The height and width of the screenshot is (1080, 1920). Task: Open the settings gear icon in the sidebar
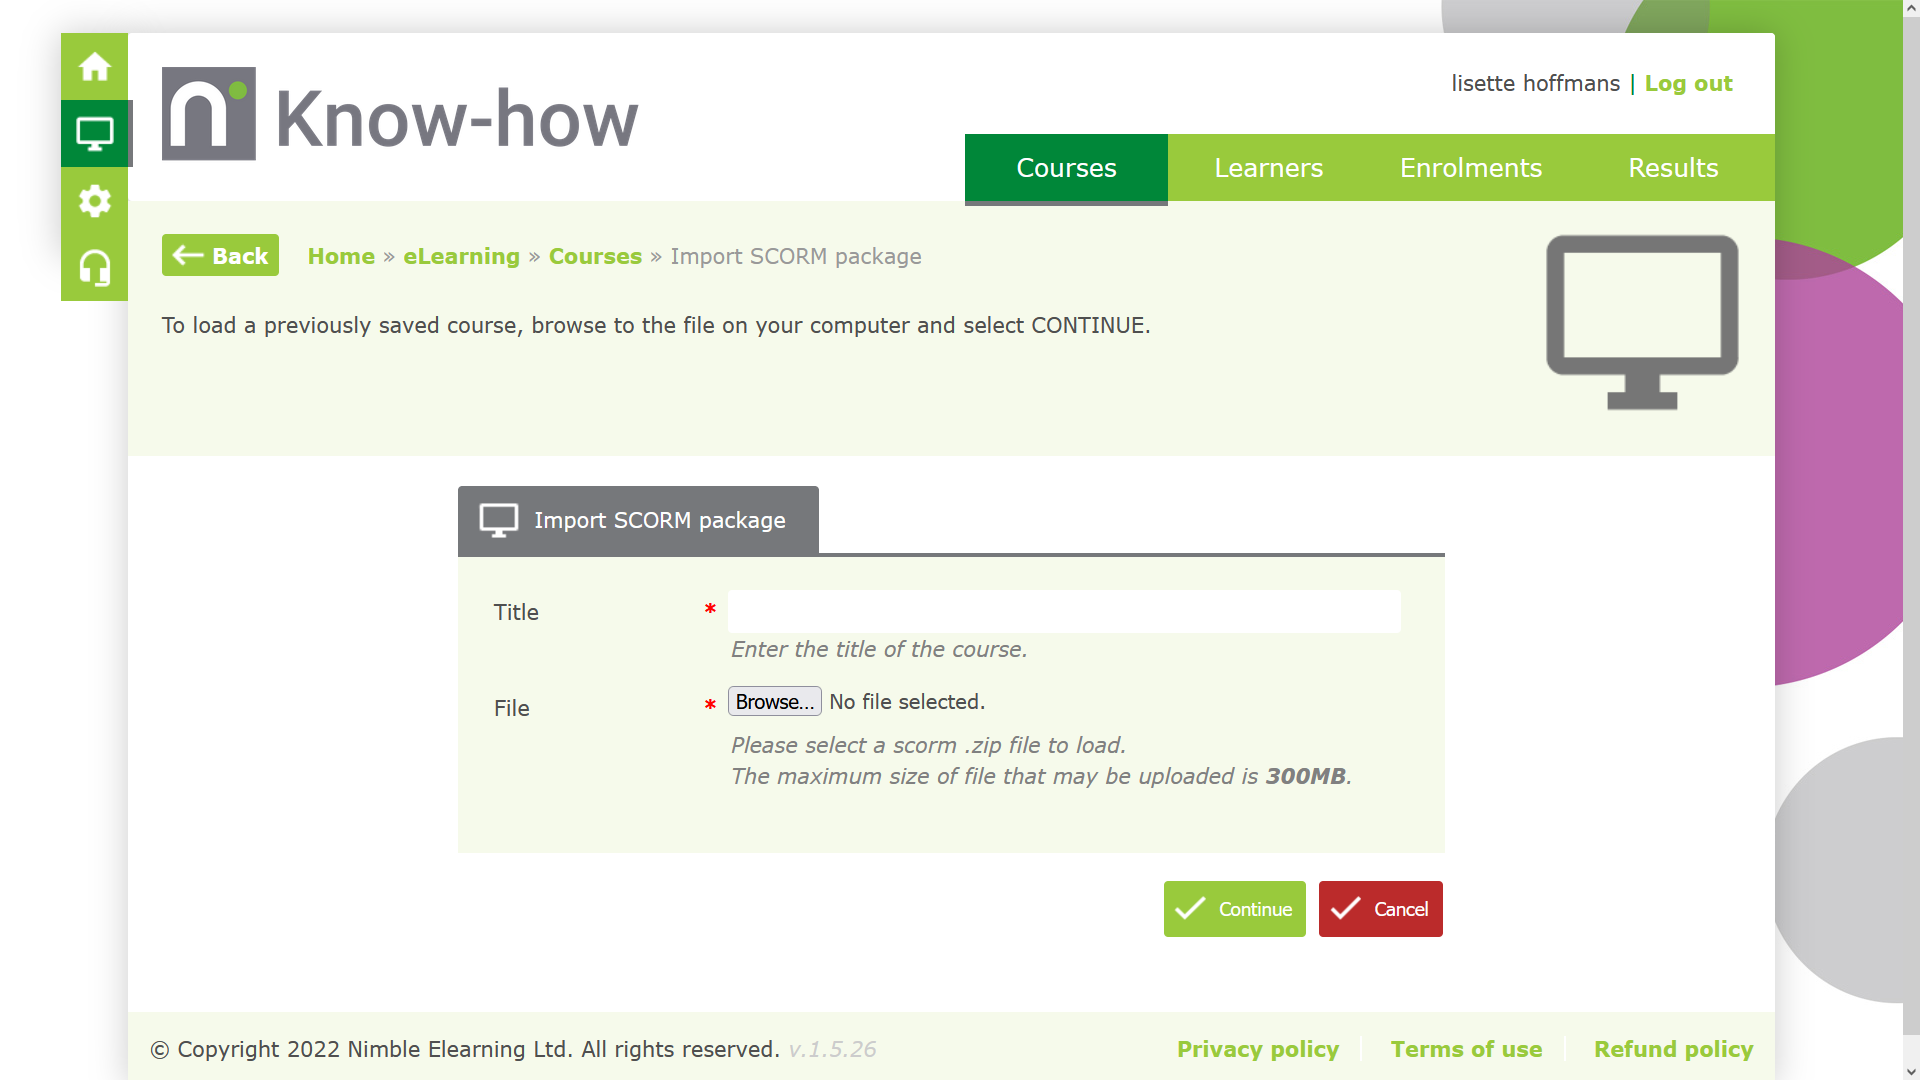(x=95, y=201)
